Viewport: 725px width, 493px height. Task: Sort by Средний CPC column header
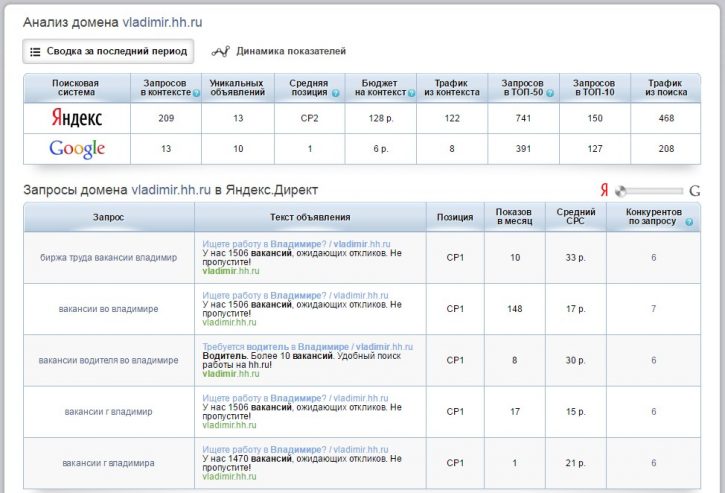tap(576, 217)
